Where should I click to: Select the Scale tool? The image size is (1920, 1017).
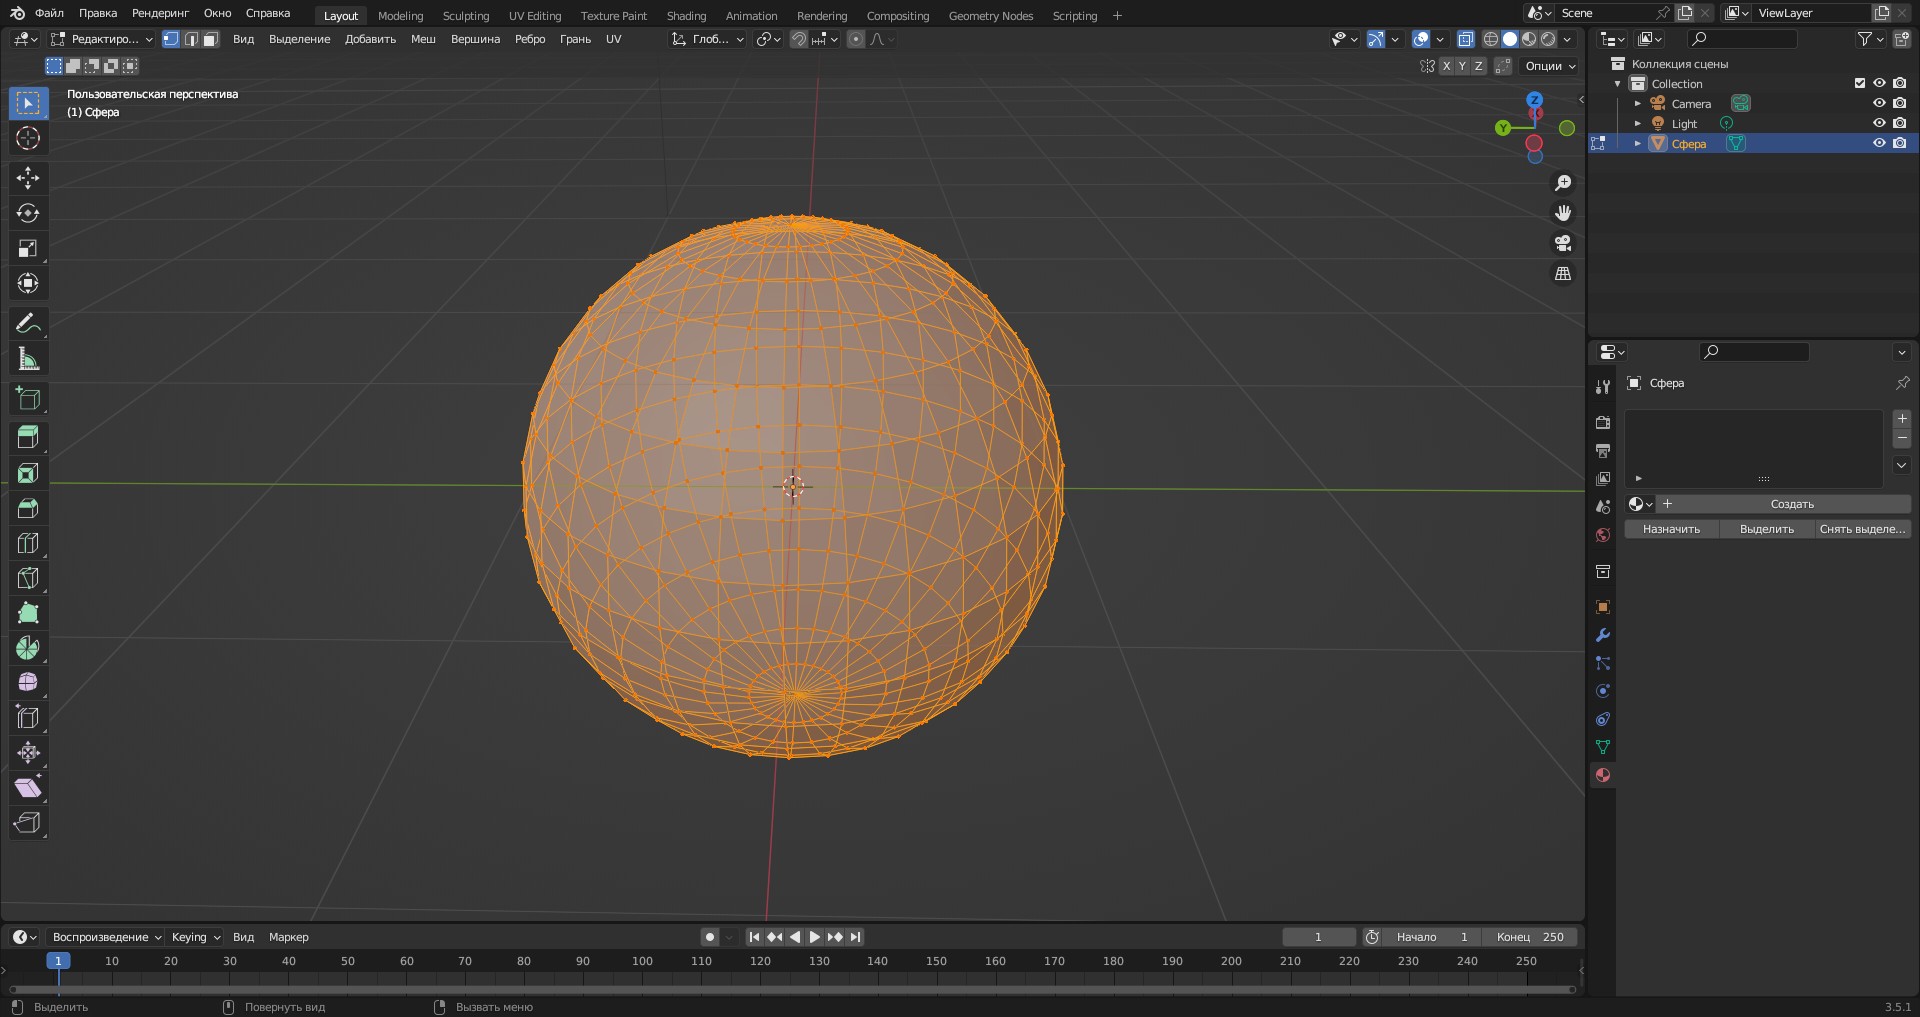[28, 248]
